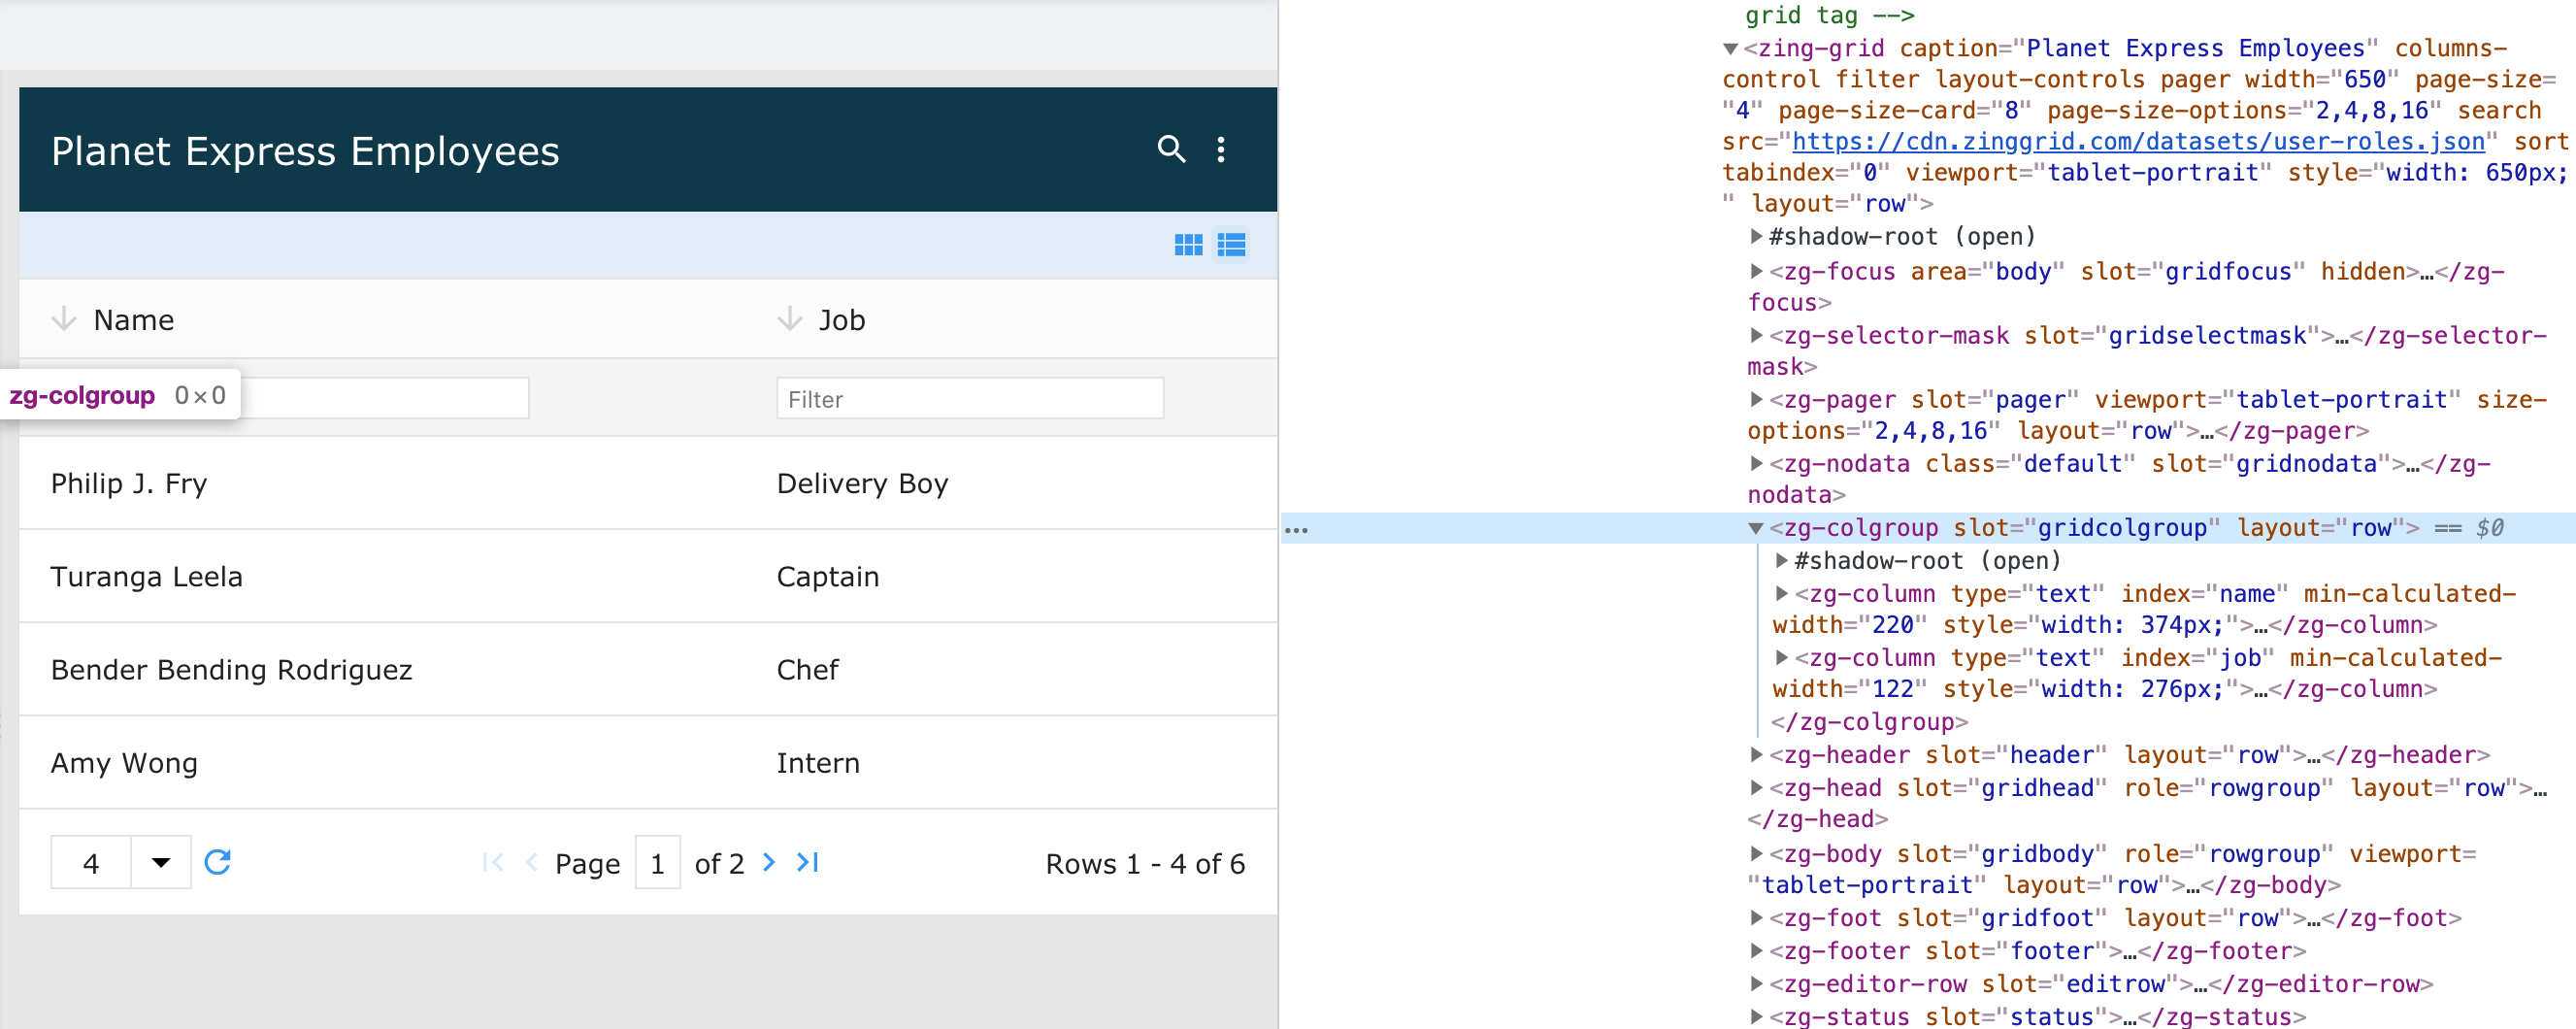Click the current page number input
The height and width of the screenshot is (1029, 2576).
[658, 862]
